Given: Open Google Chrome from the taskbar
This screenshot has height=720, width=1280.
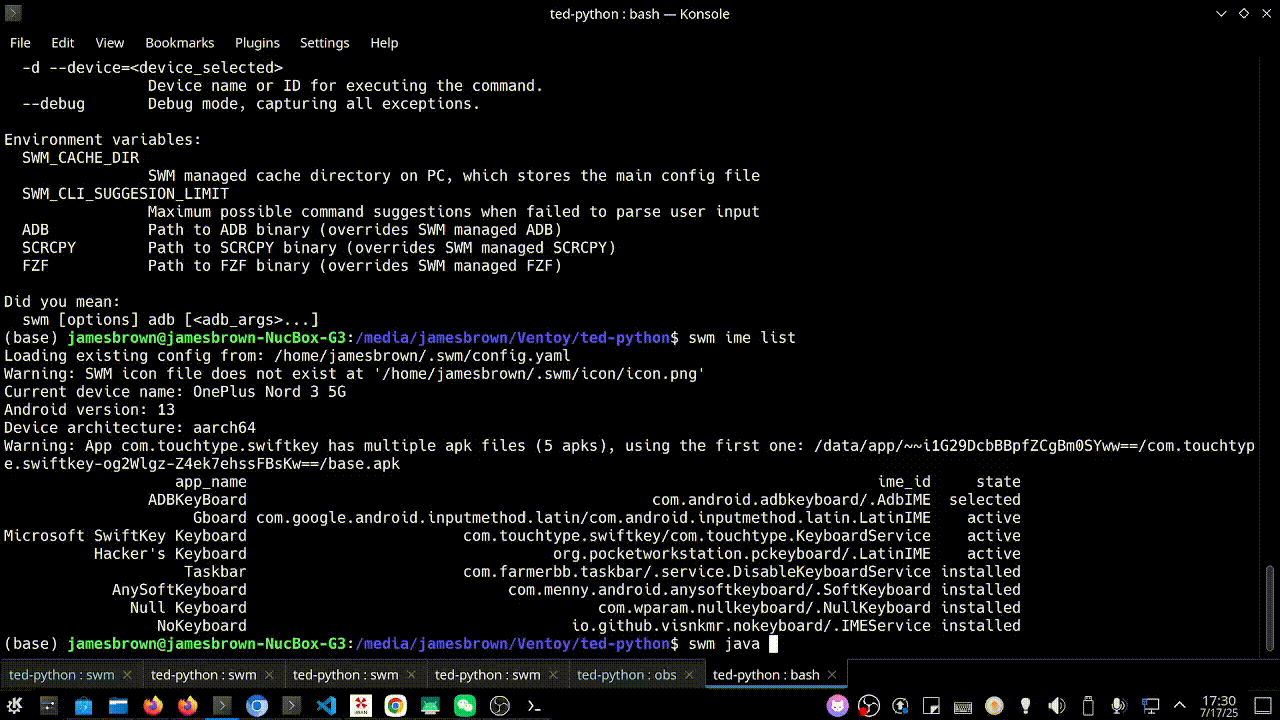Looking at the screenshot, I should (397, 705).
